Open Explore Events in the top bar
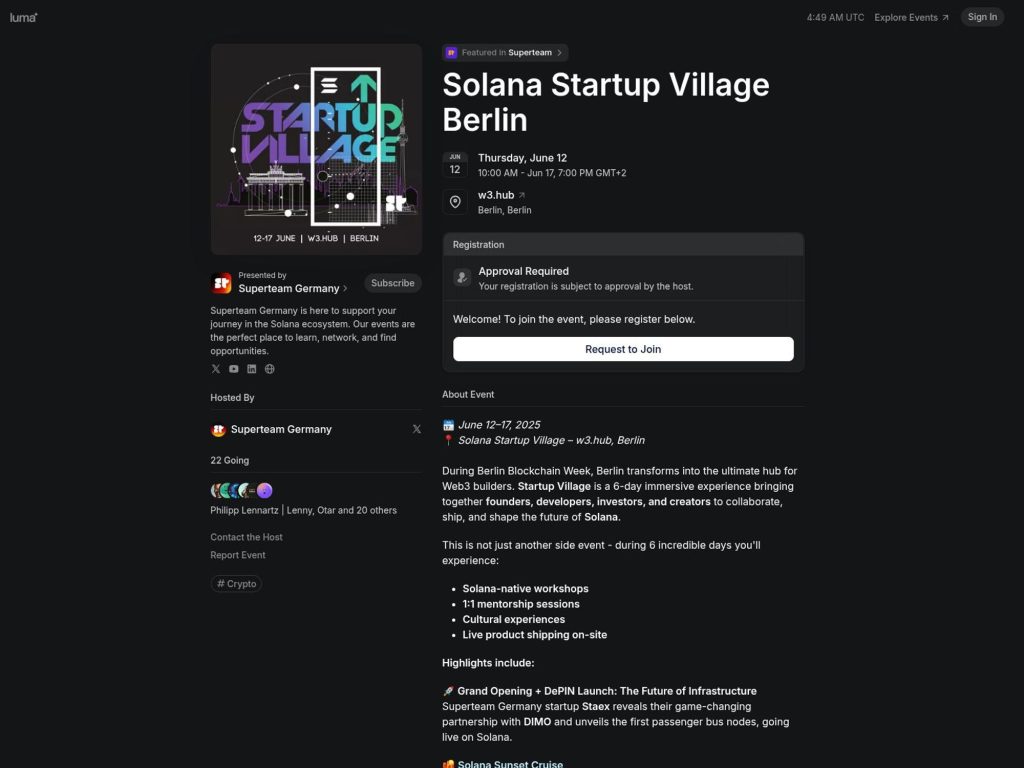The height and width of the screenshot is (768, 1024). point(905,17)
